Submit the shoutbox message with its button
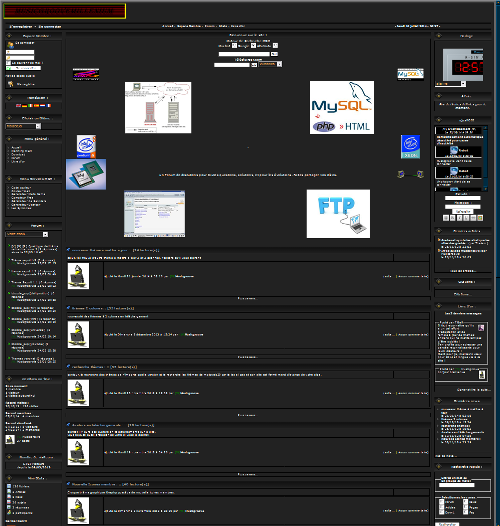500x526 pixels. click(463, 211)
